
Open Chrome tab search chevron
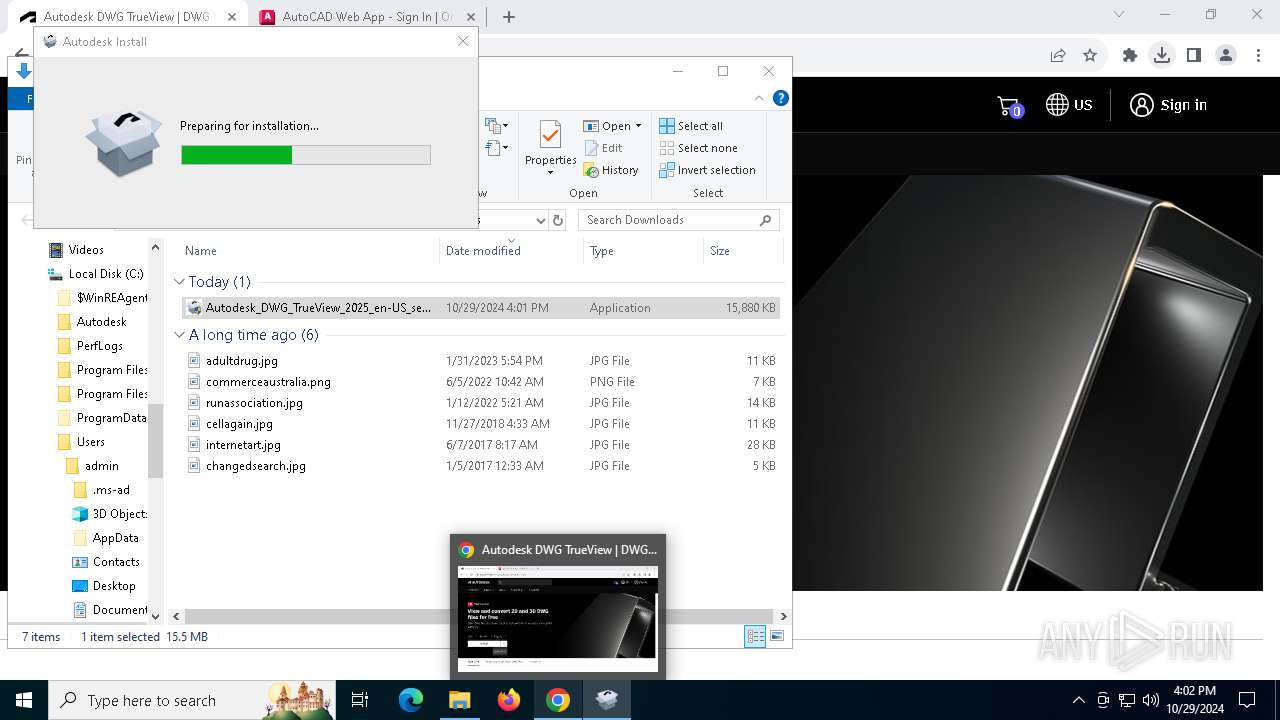coord(1119,15)
